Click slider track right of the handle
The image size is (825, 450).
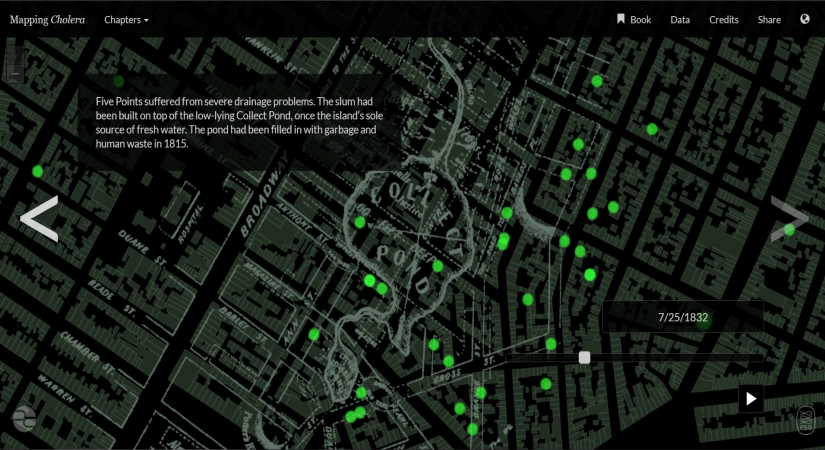pos(676,358)
